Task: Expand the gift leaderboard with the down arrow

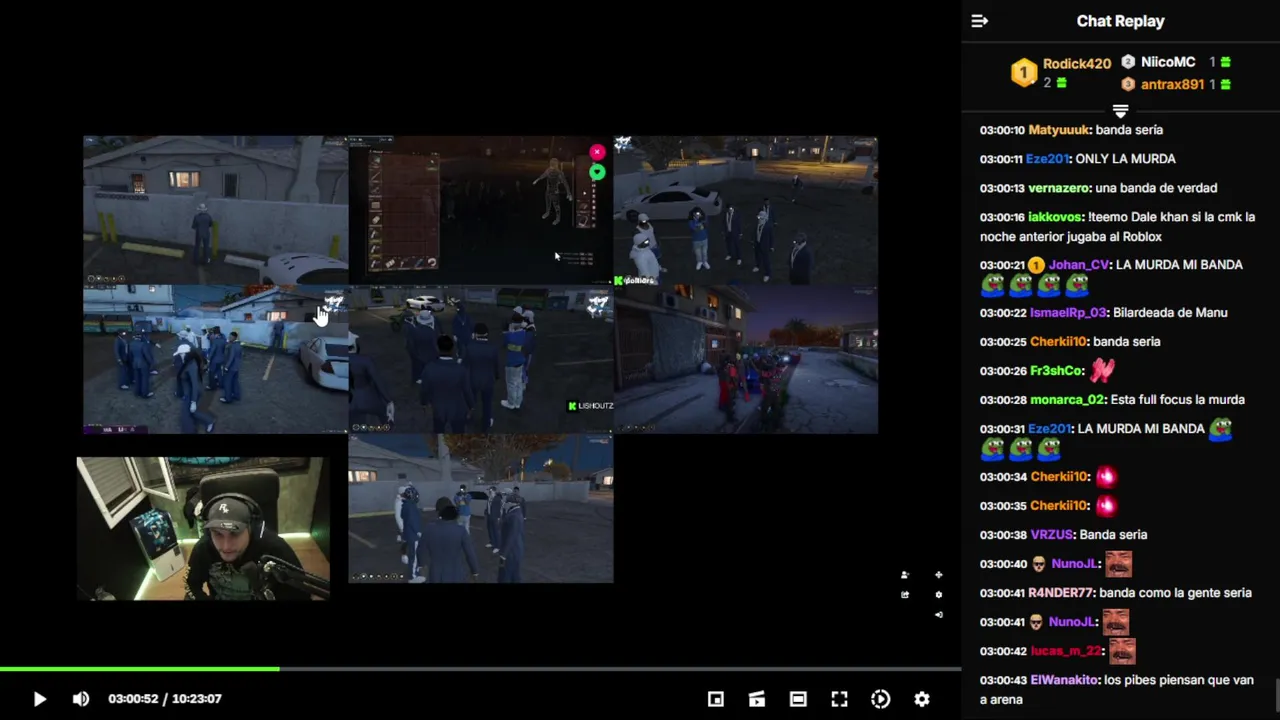Action: [x=1120, y=111]
